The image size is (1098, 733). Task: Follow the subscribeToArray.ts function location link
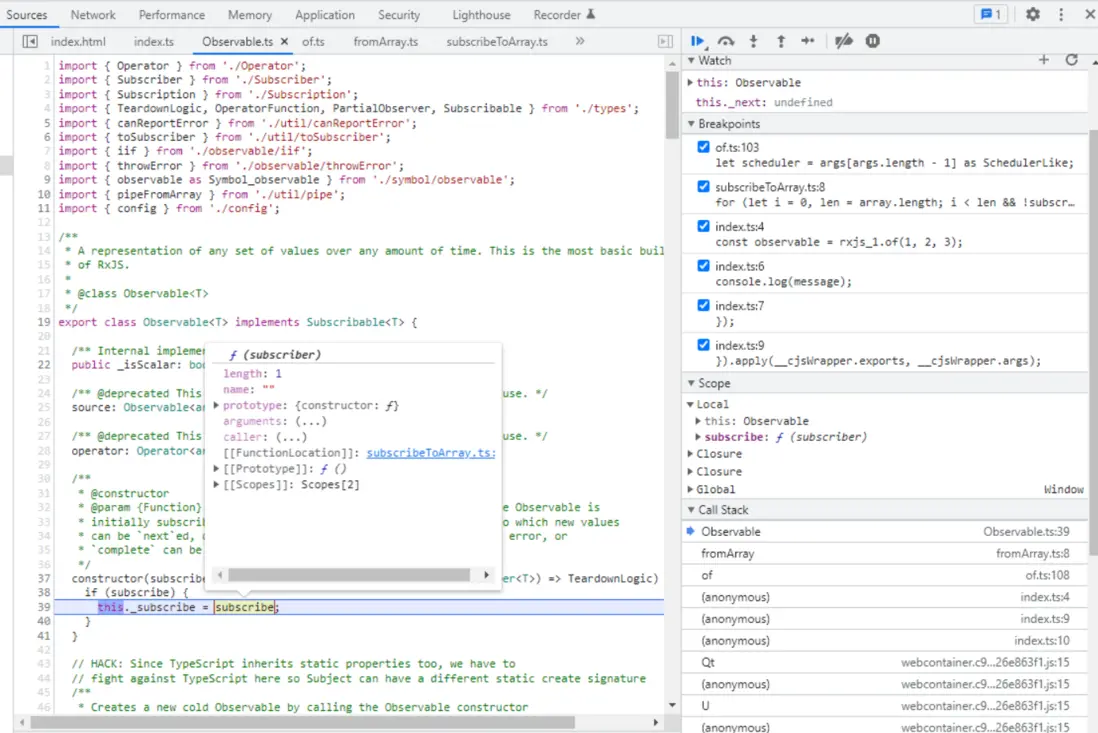tap(430, 453)
